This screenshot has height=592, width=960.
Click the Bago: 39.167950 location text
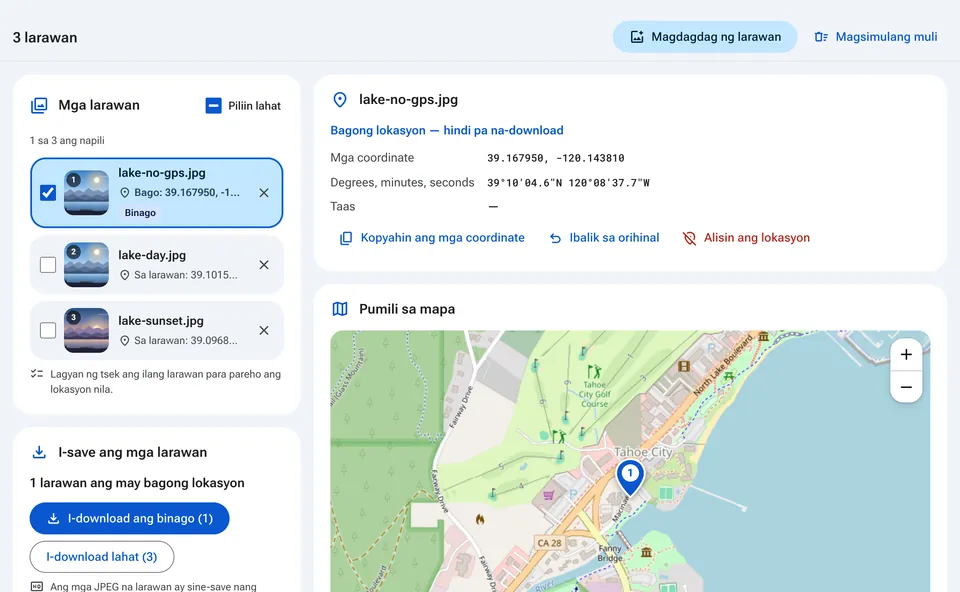pos(187,192)
